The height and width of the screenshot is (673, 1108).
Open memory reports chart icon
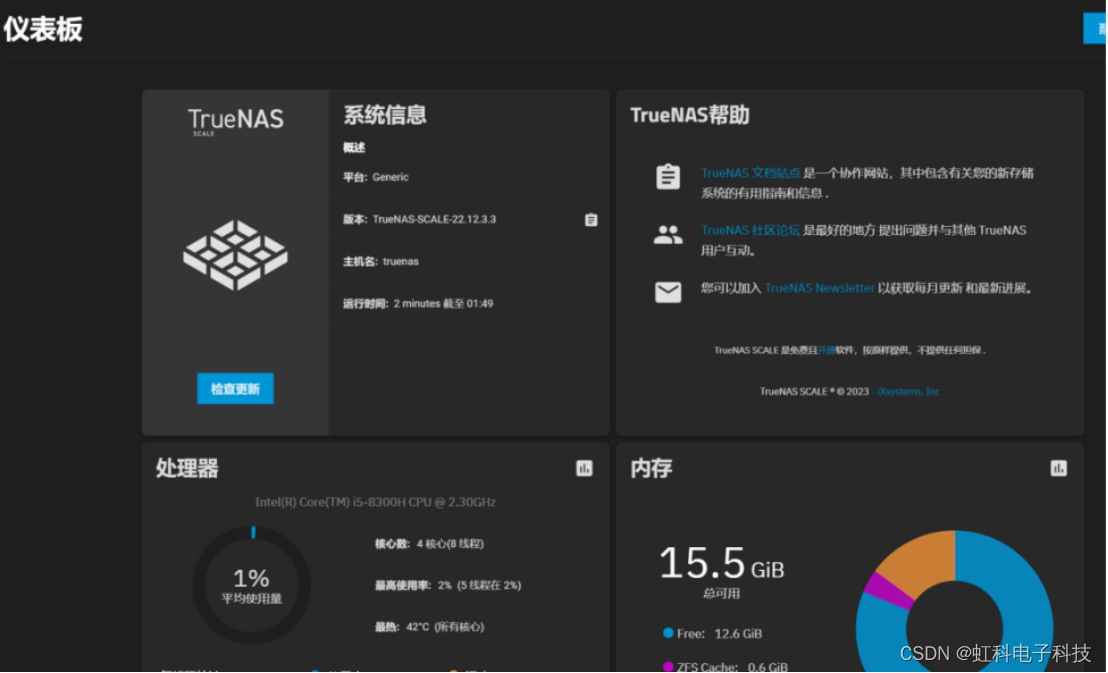coord(1058,468)
